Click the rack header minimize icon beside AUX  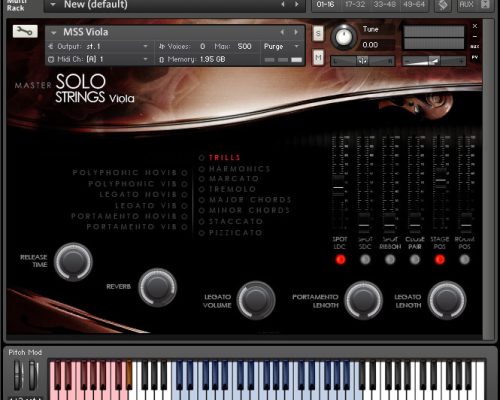coord(485,4)
